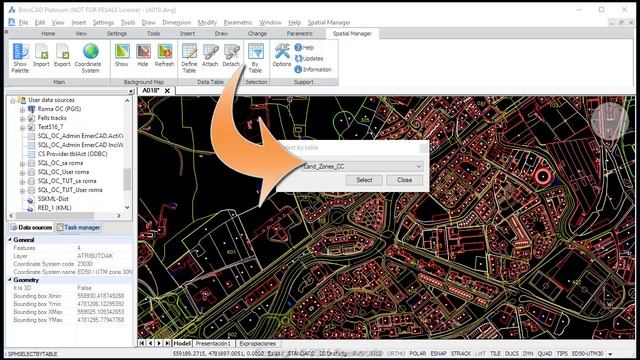Open the Parametric menu
This screenshot has height=360, width=640.
pyautogui.click(x=238, y=22)
